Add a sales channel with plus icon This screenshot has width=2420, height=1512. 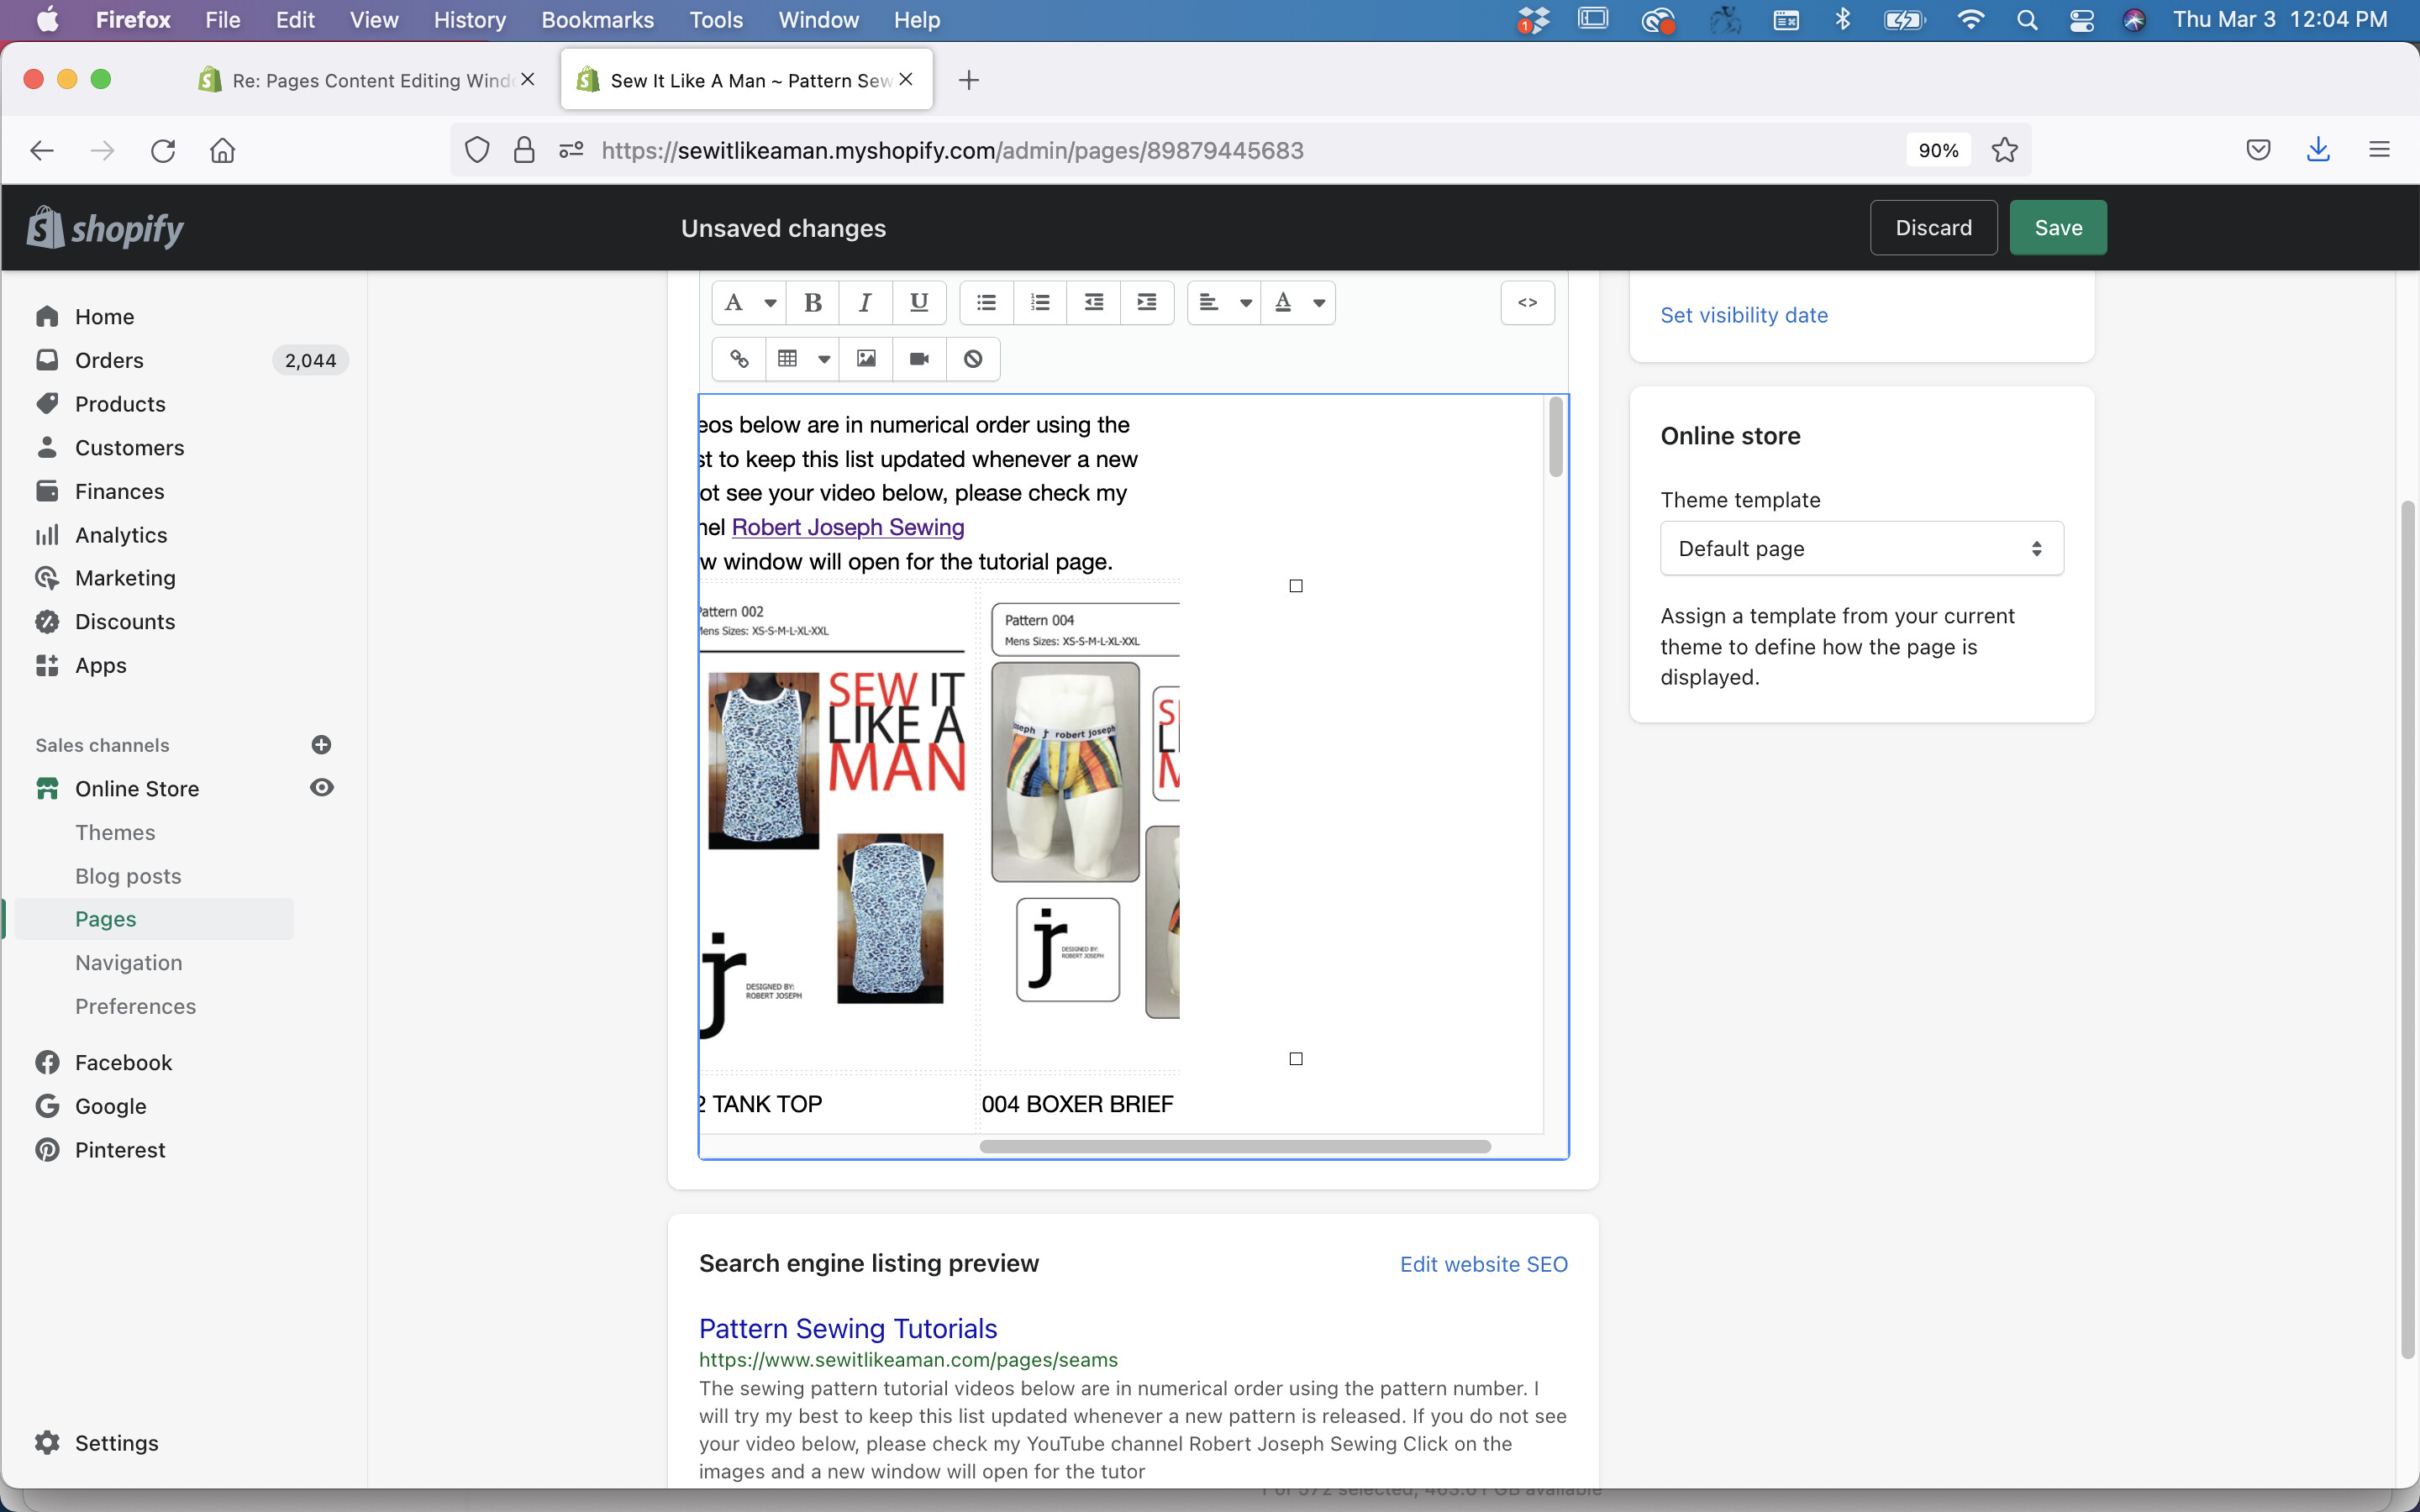(x=321, y=745)
